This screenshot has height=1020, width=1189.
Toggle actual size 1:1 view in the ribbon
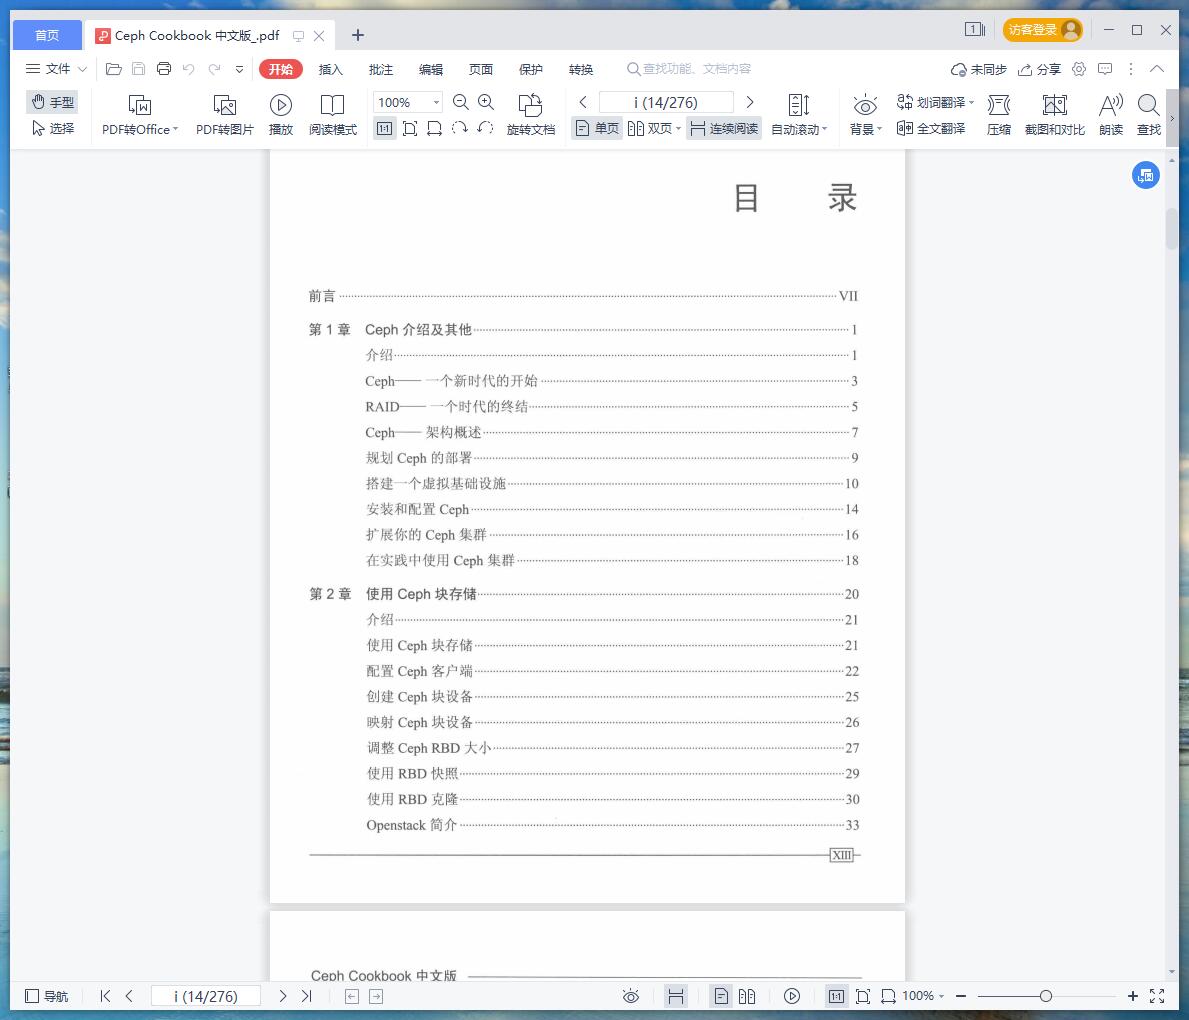point(384,128)
